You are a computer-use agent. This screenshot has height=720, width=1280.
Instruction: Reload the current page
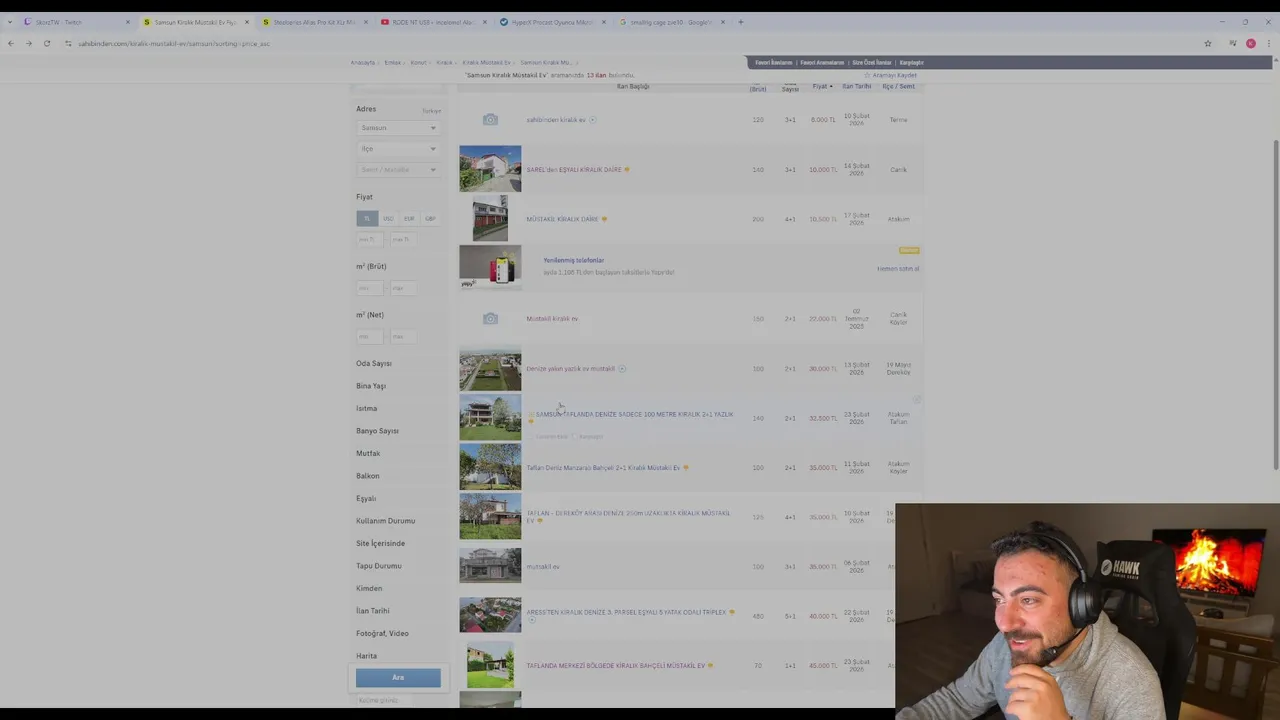pos(46,43)
